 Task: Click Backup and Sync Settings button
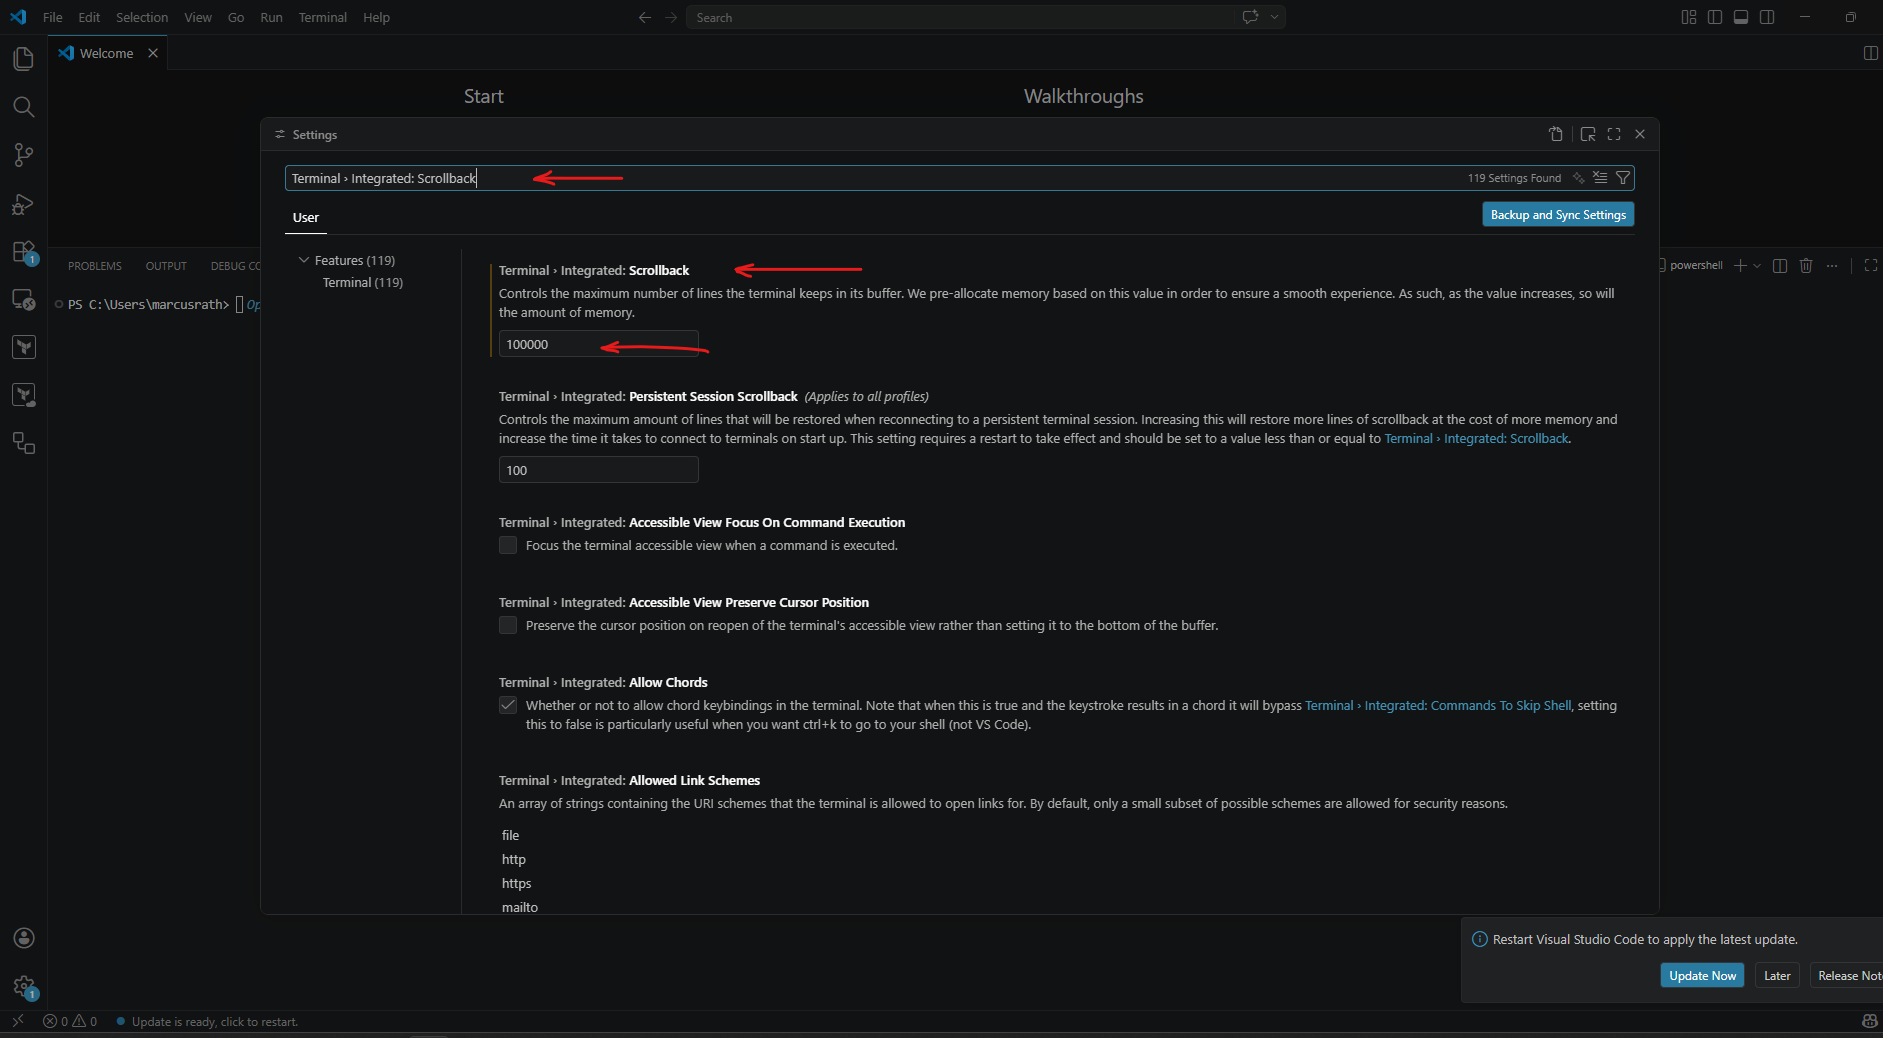point(1558,215)
